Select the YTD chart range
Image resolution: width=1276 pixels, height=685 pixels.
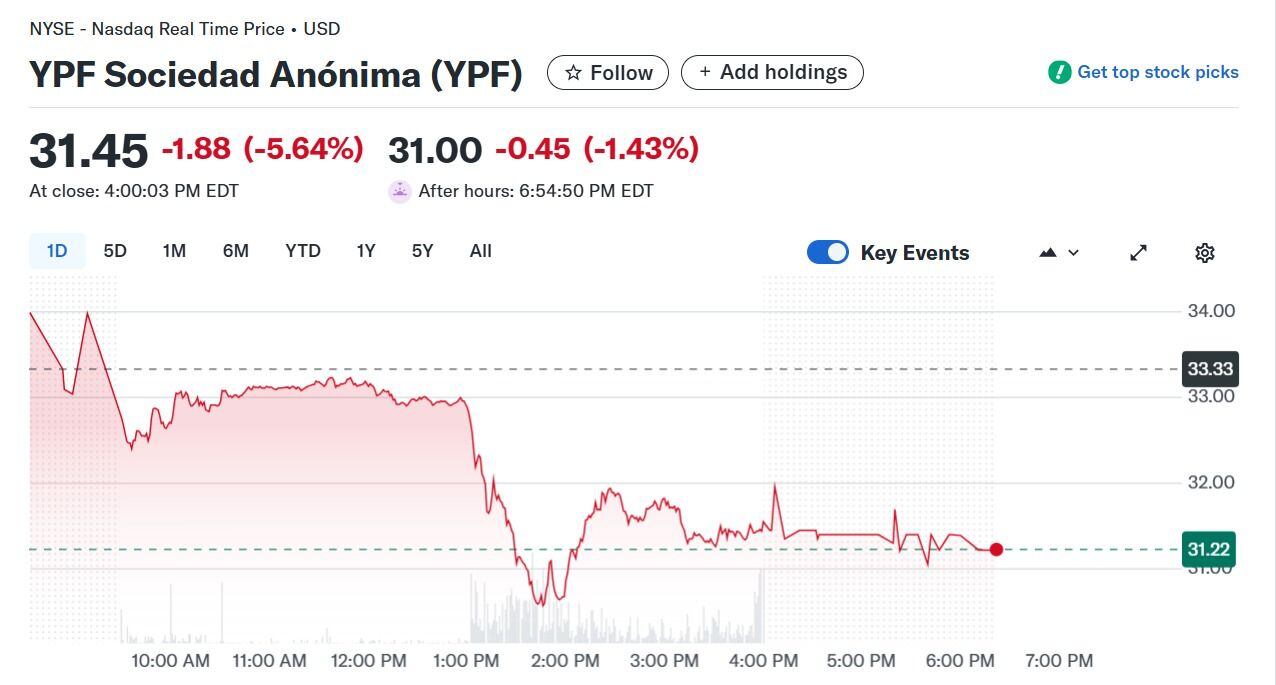point(302,251)
